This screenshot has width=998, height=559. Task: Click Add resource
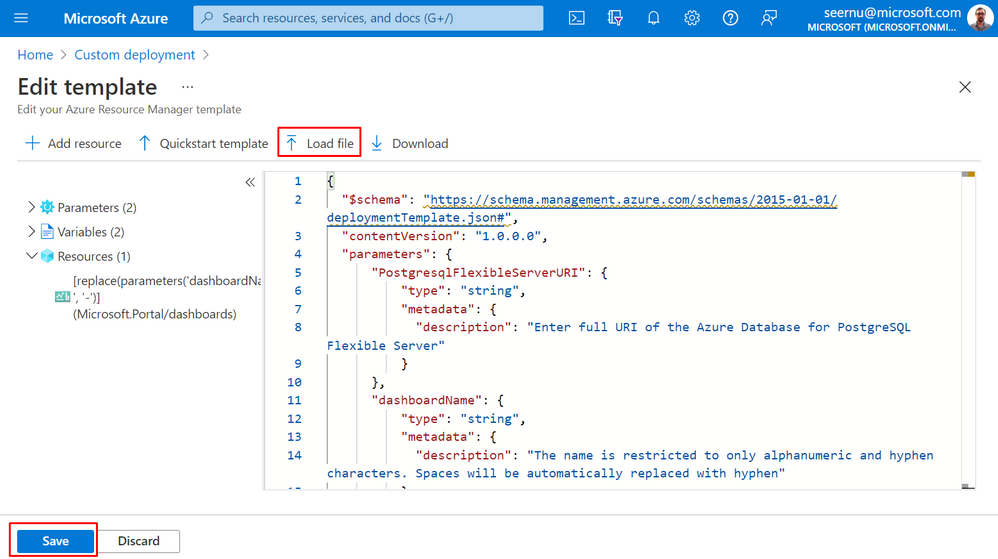coord(73,143)
